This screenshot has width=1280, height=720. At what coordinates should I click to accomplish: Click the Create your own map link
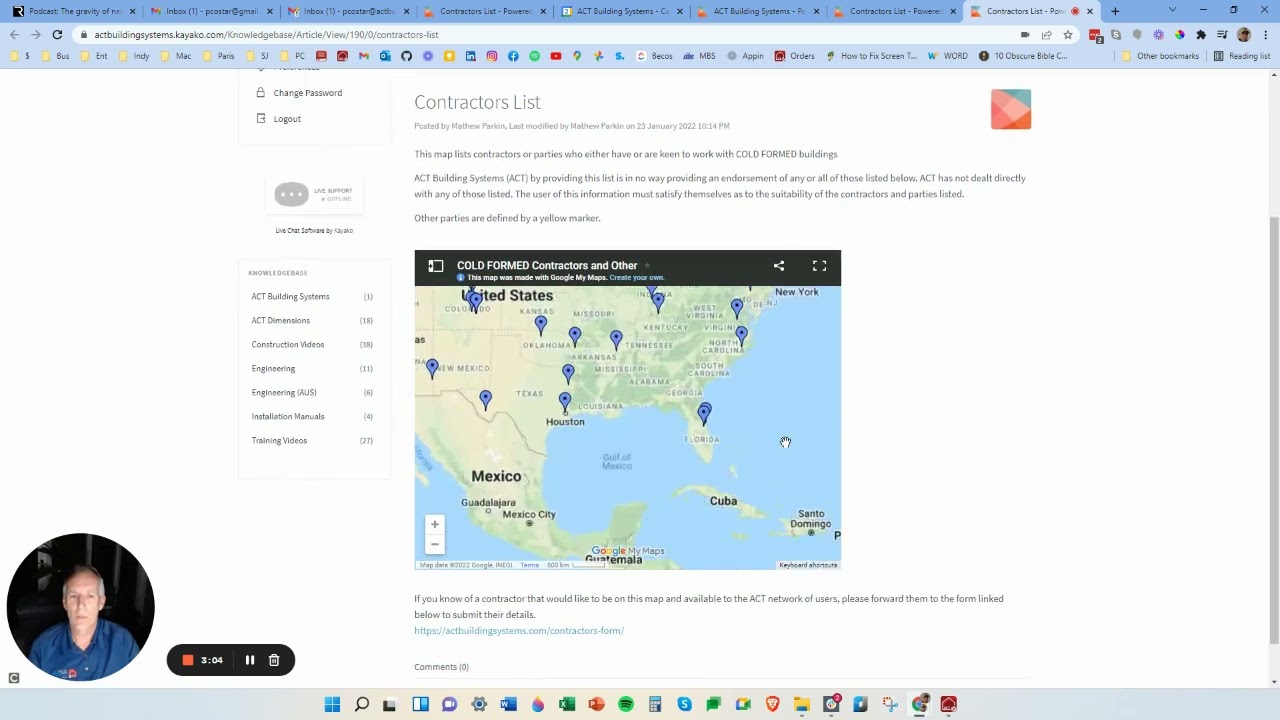[x=637, y=278]
